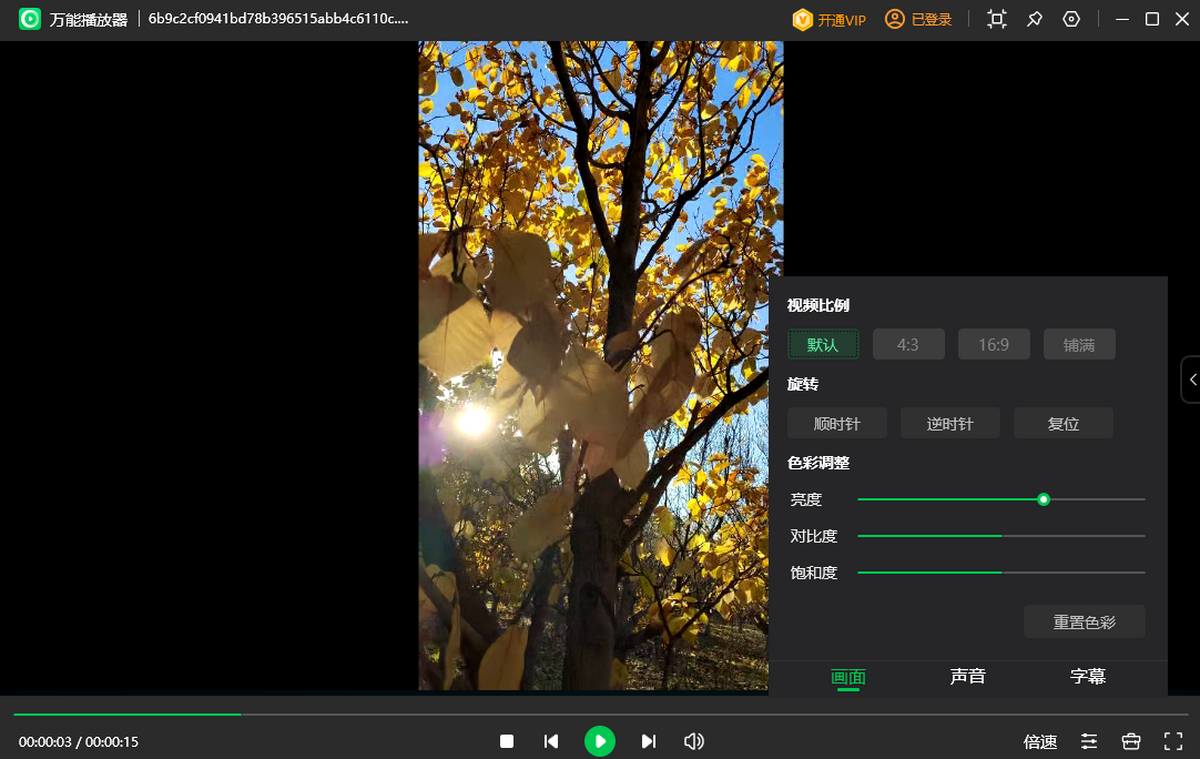
Task: Switch to the 字幕 tab
Action: [x=1088, y=677]
